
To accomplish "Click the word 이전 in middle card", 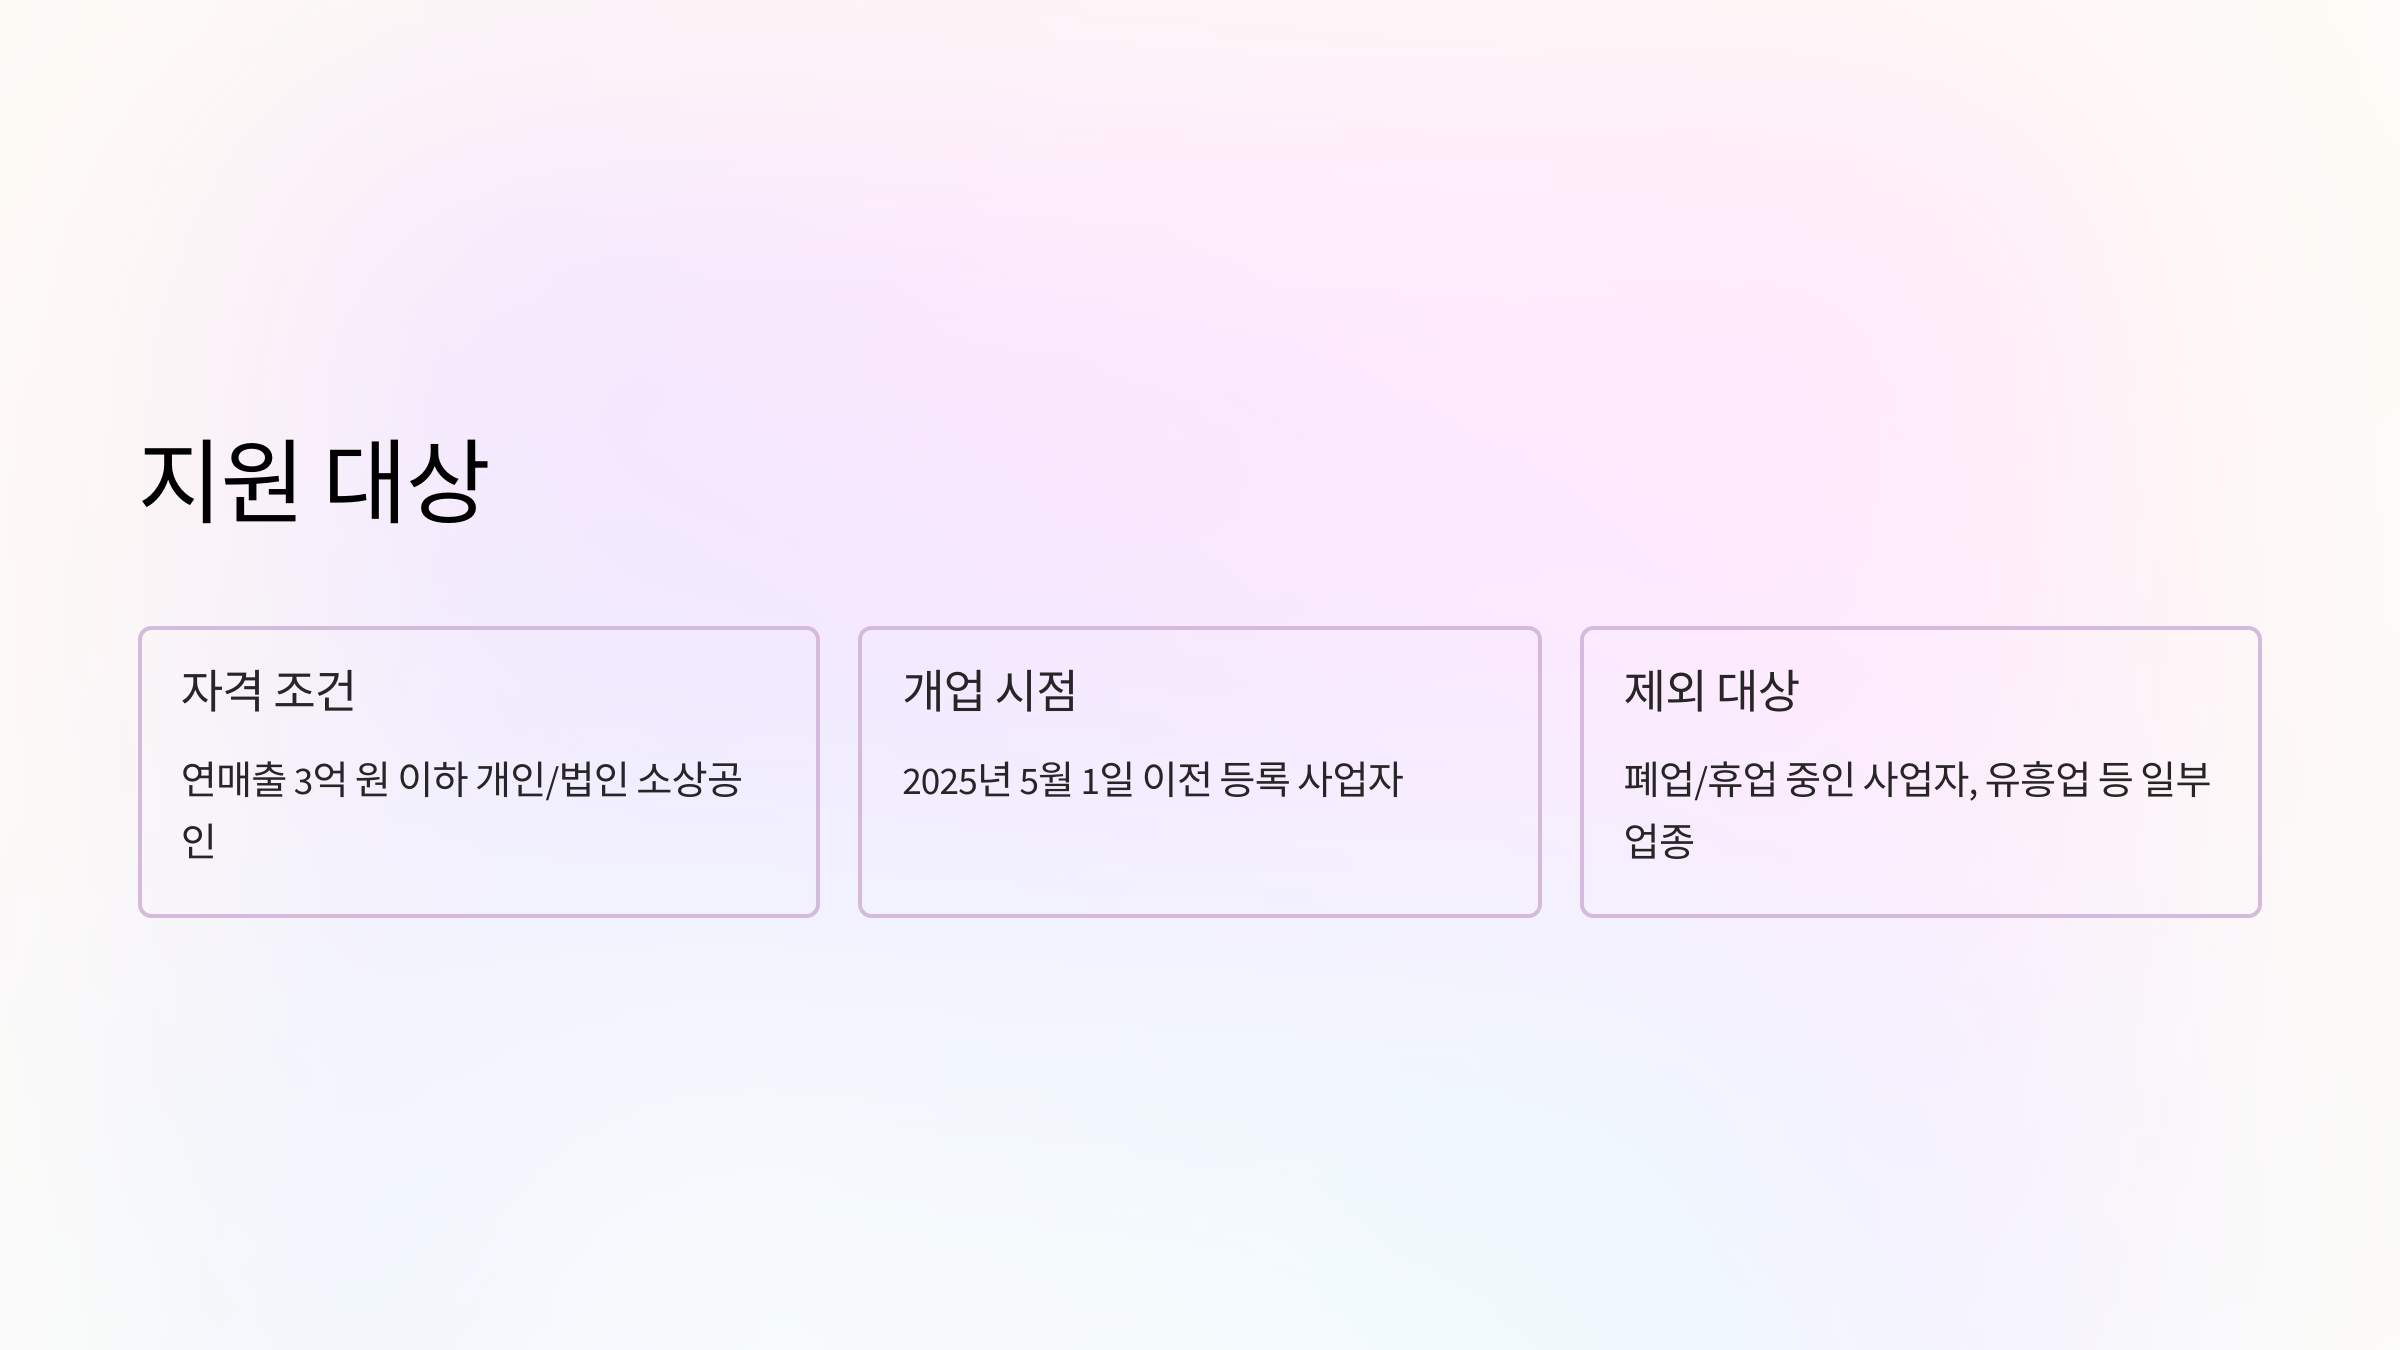I will click(1177, 780).
